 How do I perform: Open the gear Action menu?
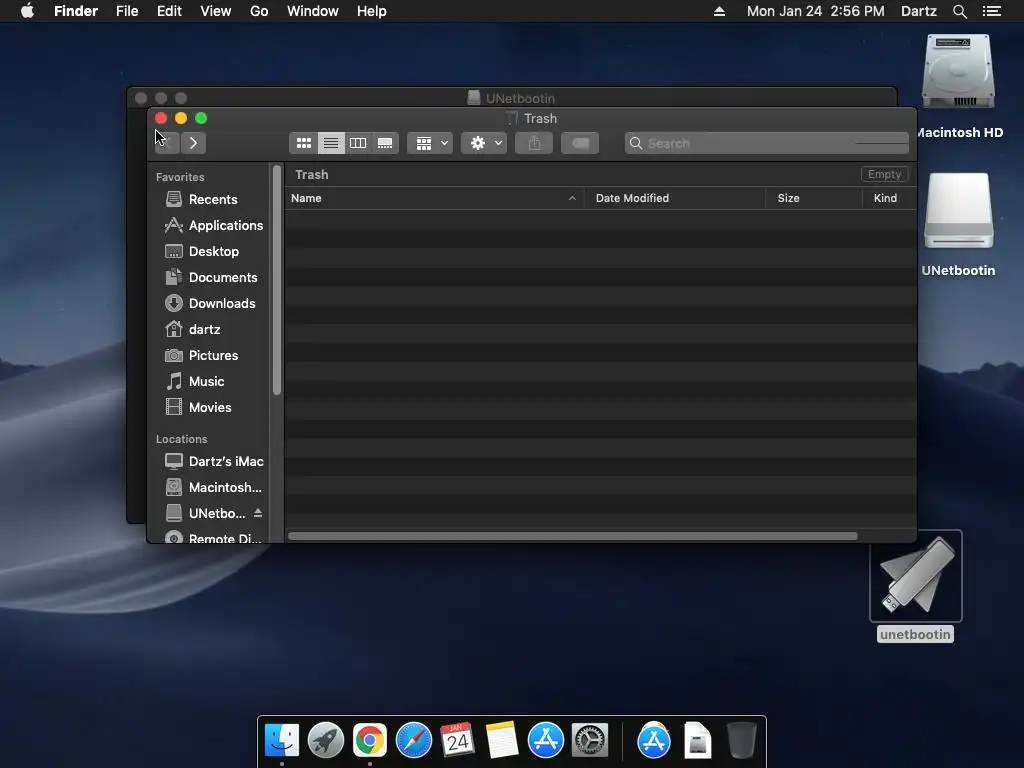(x=484, y=143)
